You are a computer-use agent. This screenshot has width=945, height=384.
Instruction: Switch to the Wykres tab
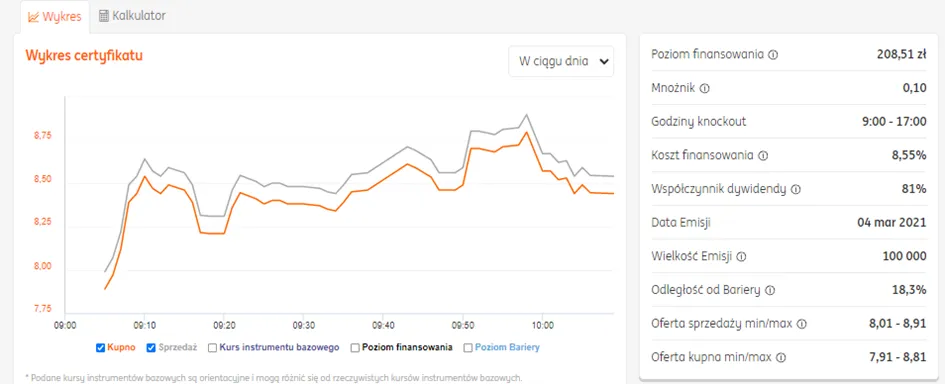pos(55,17)
